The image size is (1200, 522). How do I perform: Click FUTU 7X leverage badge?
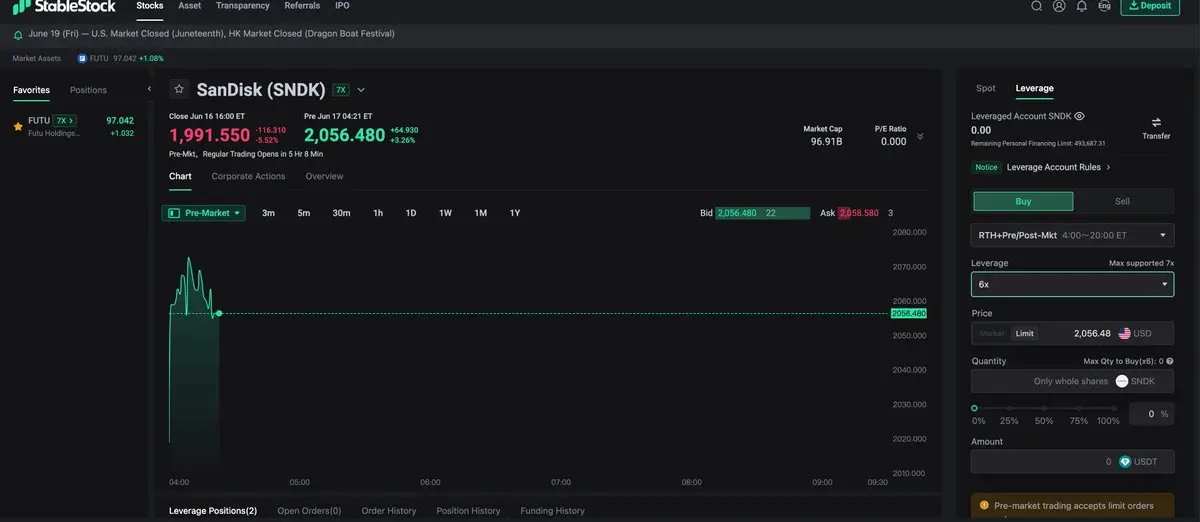tap(65, 121)
